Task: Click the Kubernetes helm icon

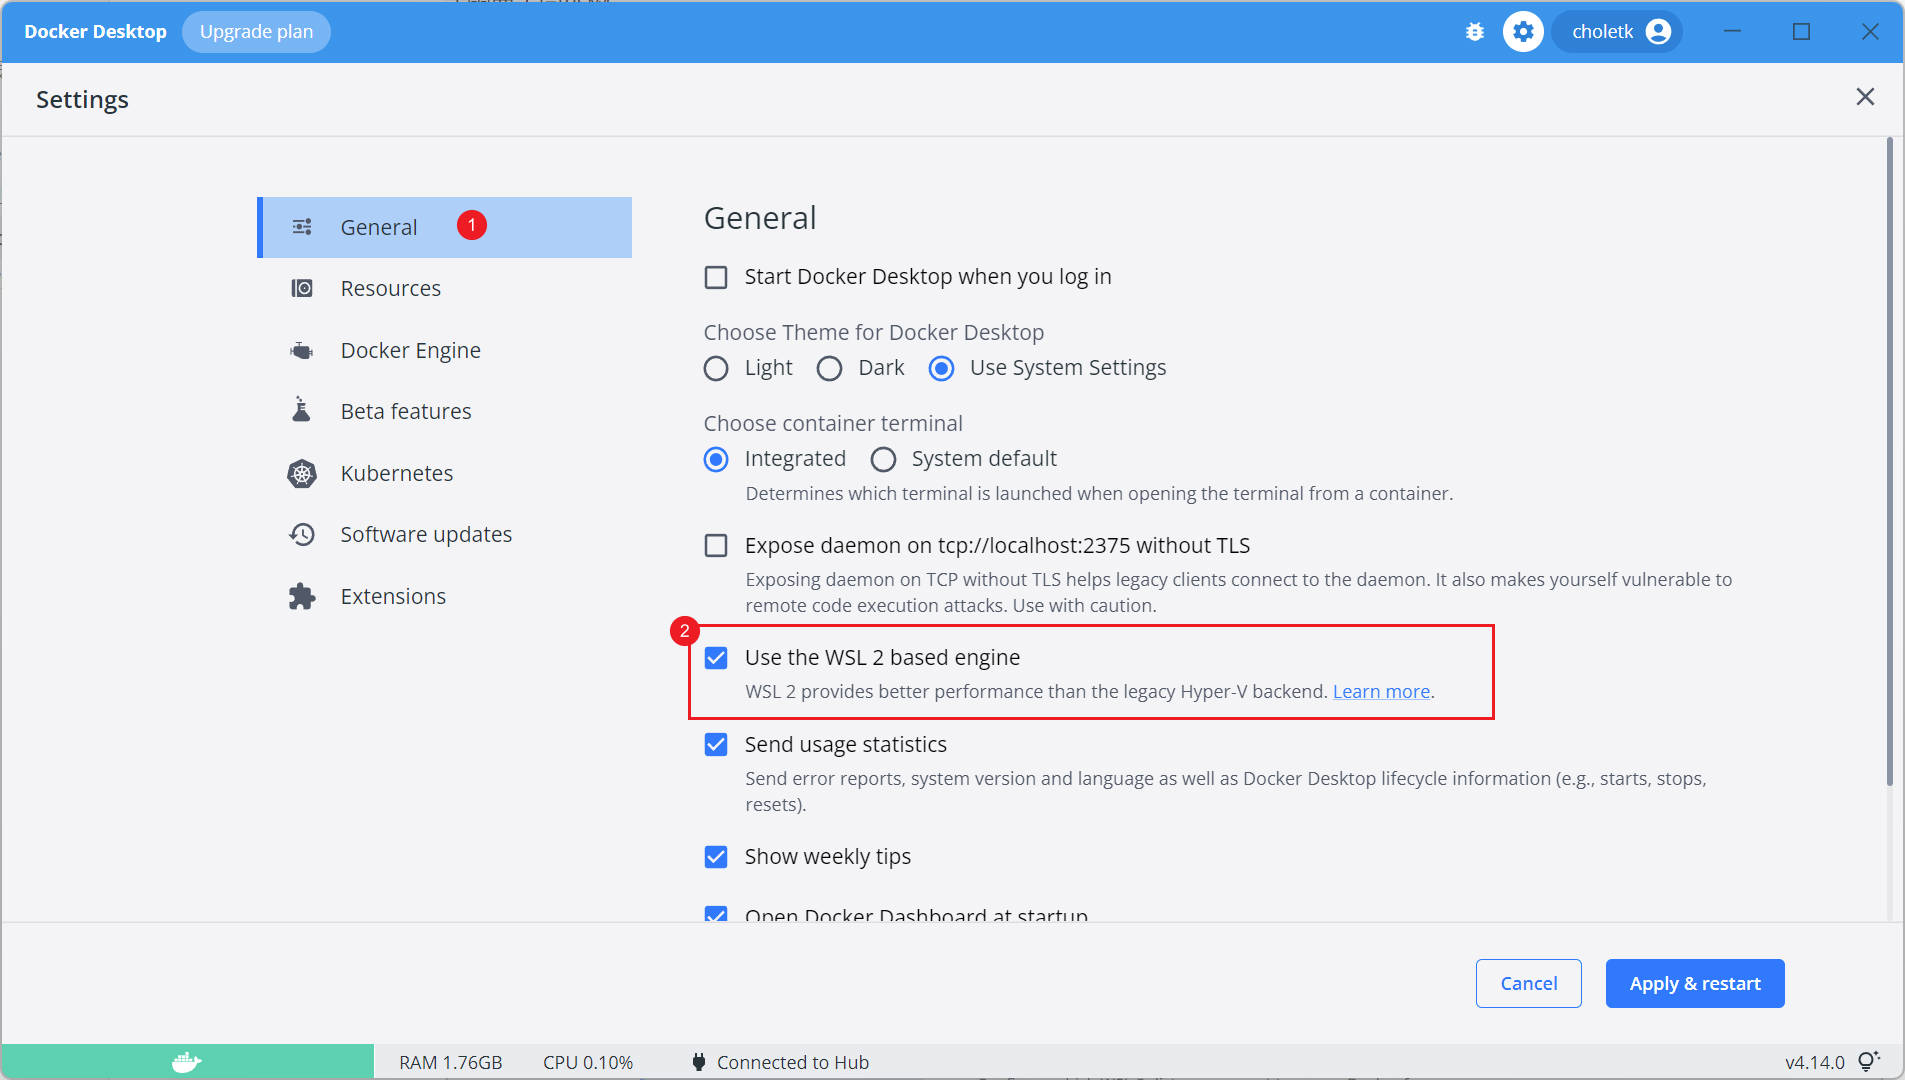Action: (x=302, y=474)
